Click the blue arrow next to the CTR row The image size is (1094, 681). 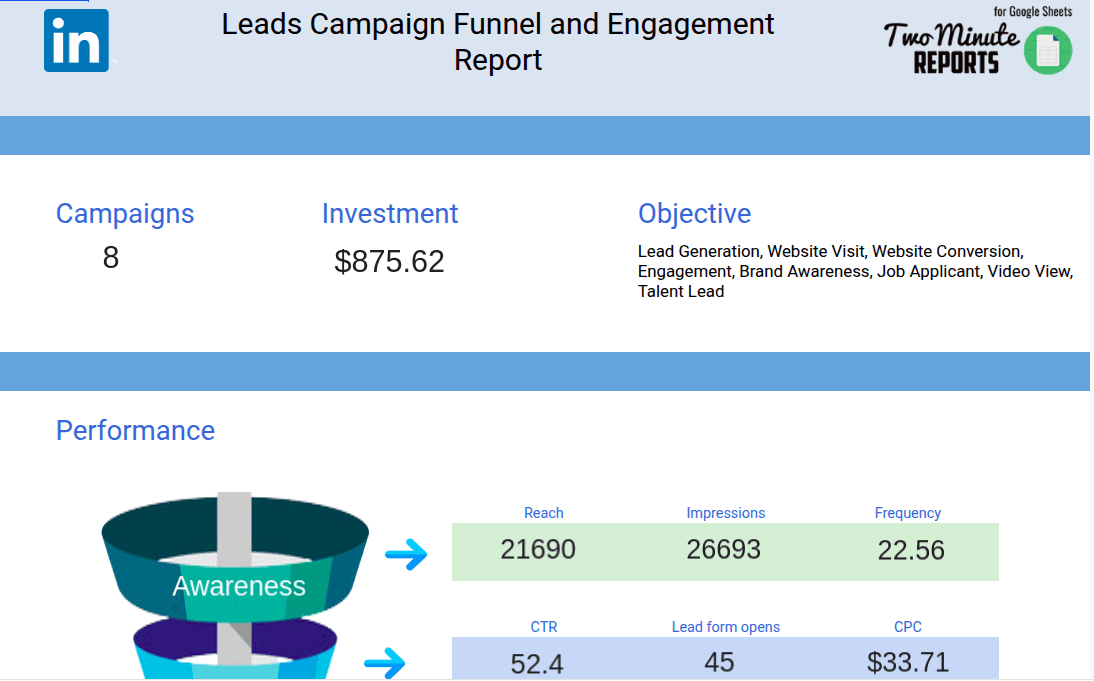click(386, 661)
